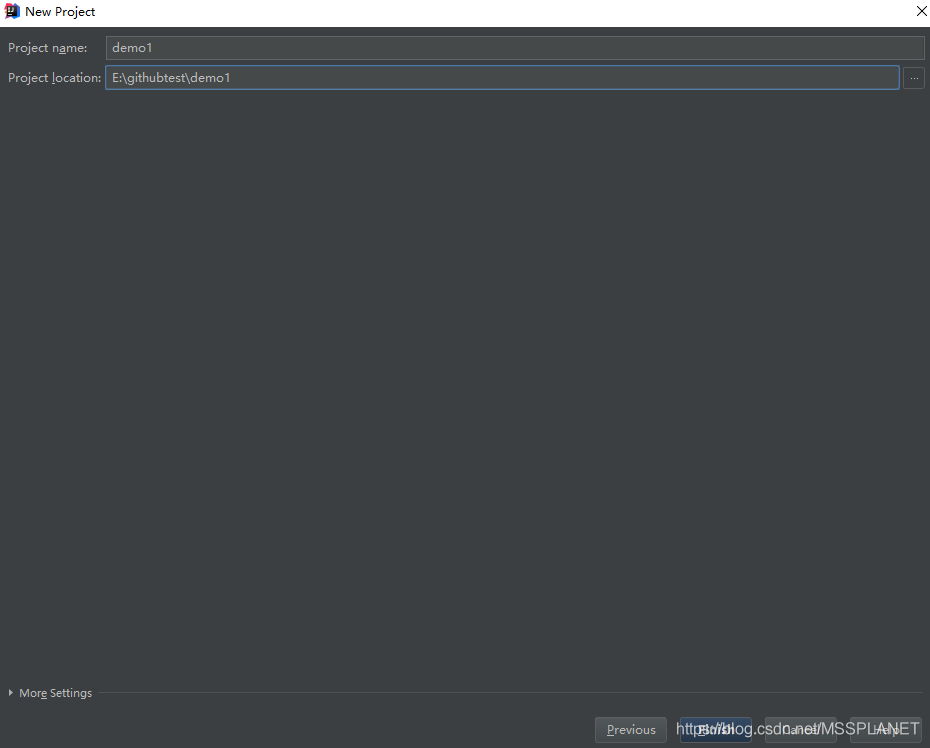Click the Finish button
The width and height of the screenshot is (930, 748).
pyautogui.click(x=715, y=730)
